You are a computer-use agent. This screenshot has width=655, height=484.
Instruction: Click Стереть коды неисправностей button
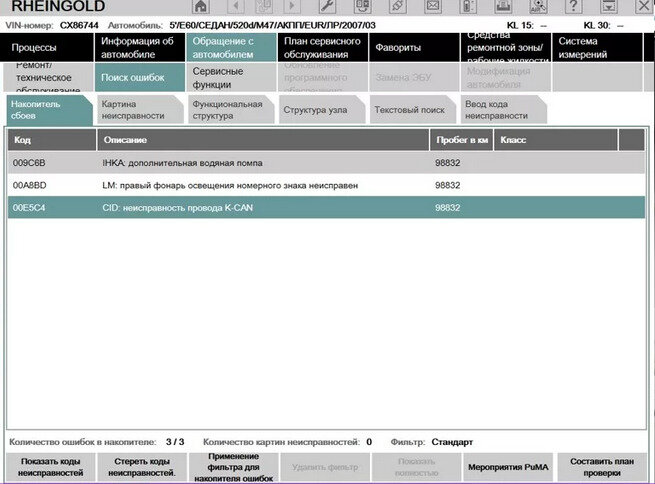[x=142, y=467]
